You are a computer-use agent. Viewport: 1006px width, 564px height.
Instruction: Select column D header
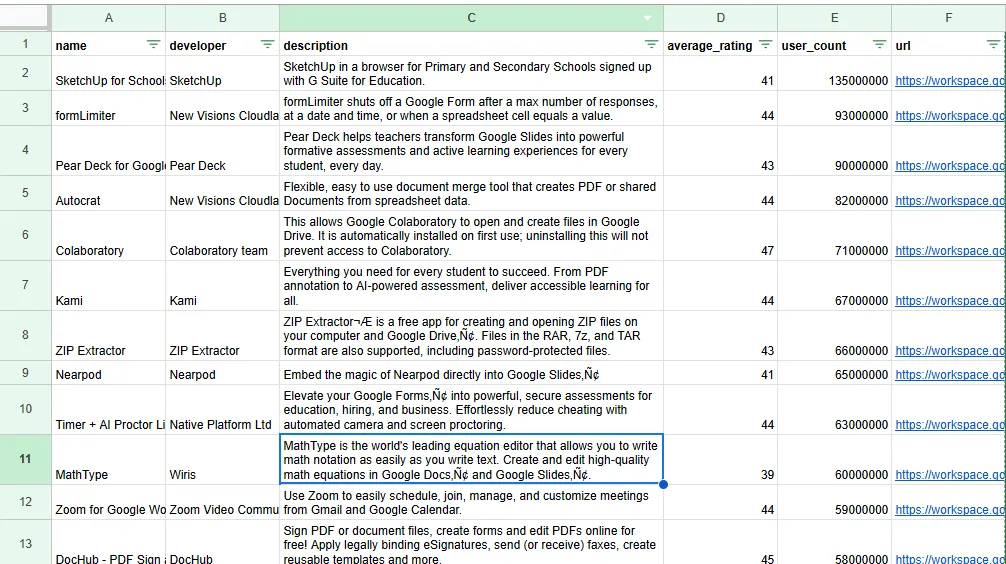tap(720, 18)
